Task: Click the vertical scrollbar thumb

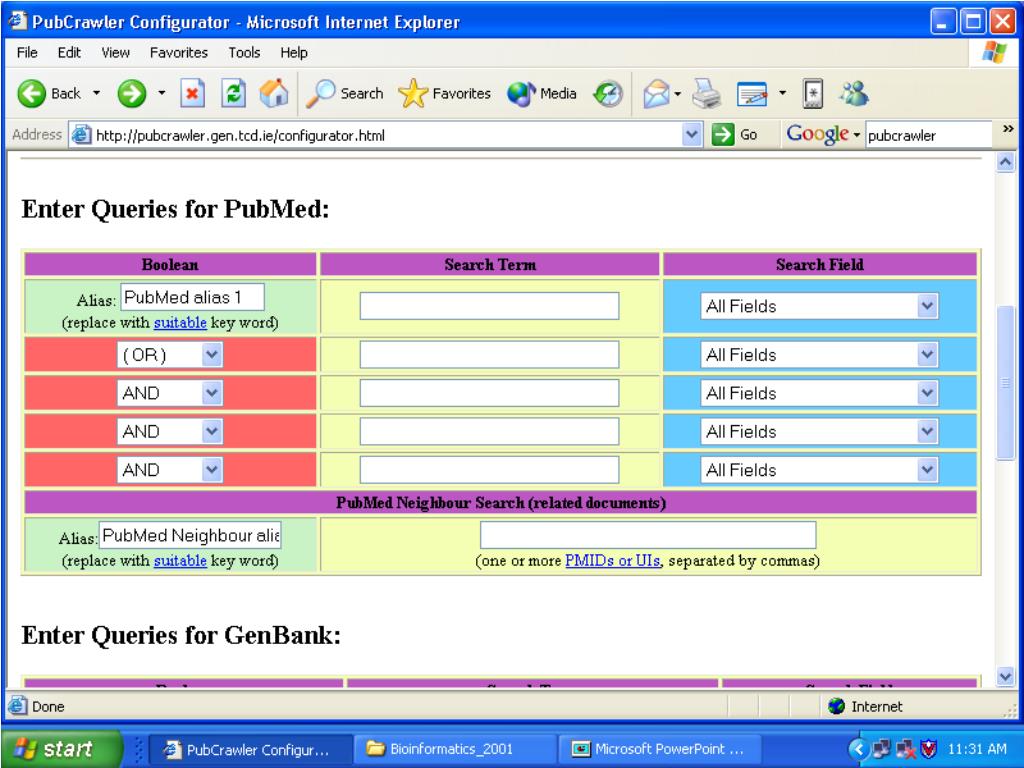Action: click(1006, 384)
